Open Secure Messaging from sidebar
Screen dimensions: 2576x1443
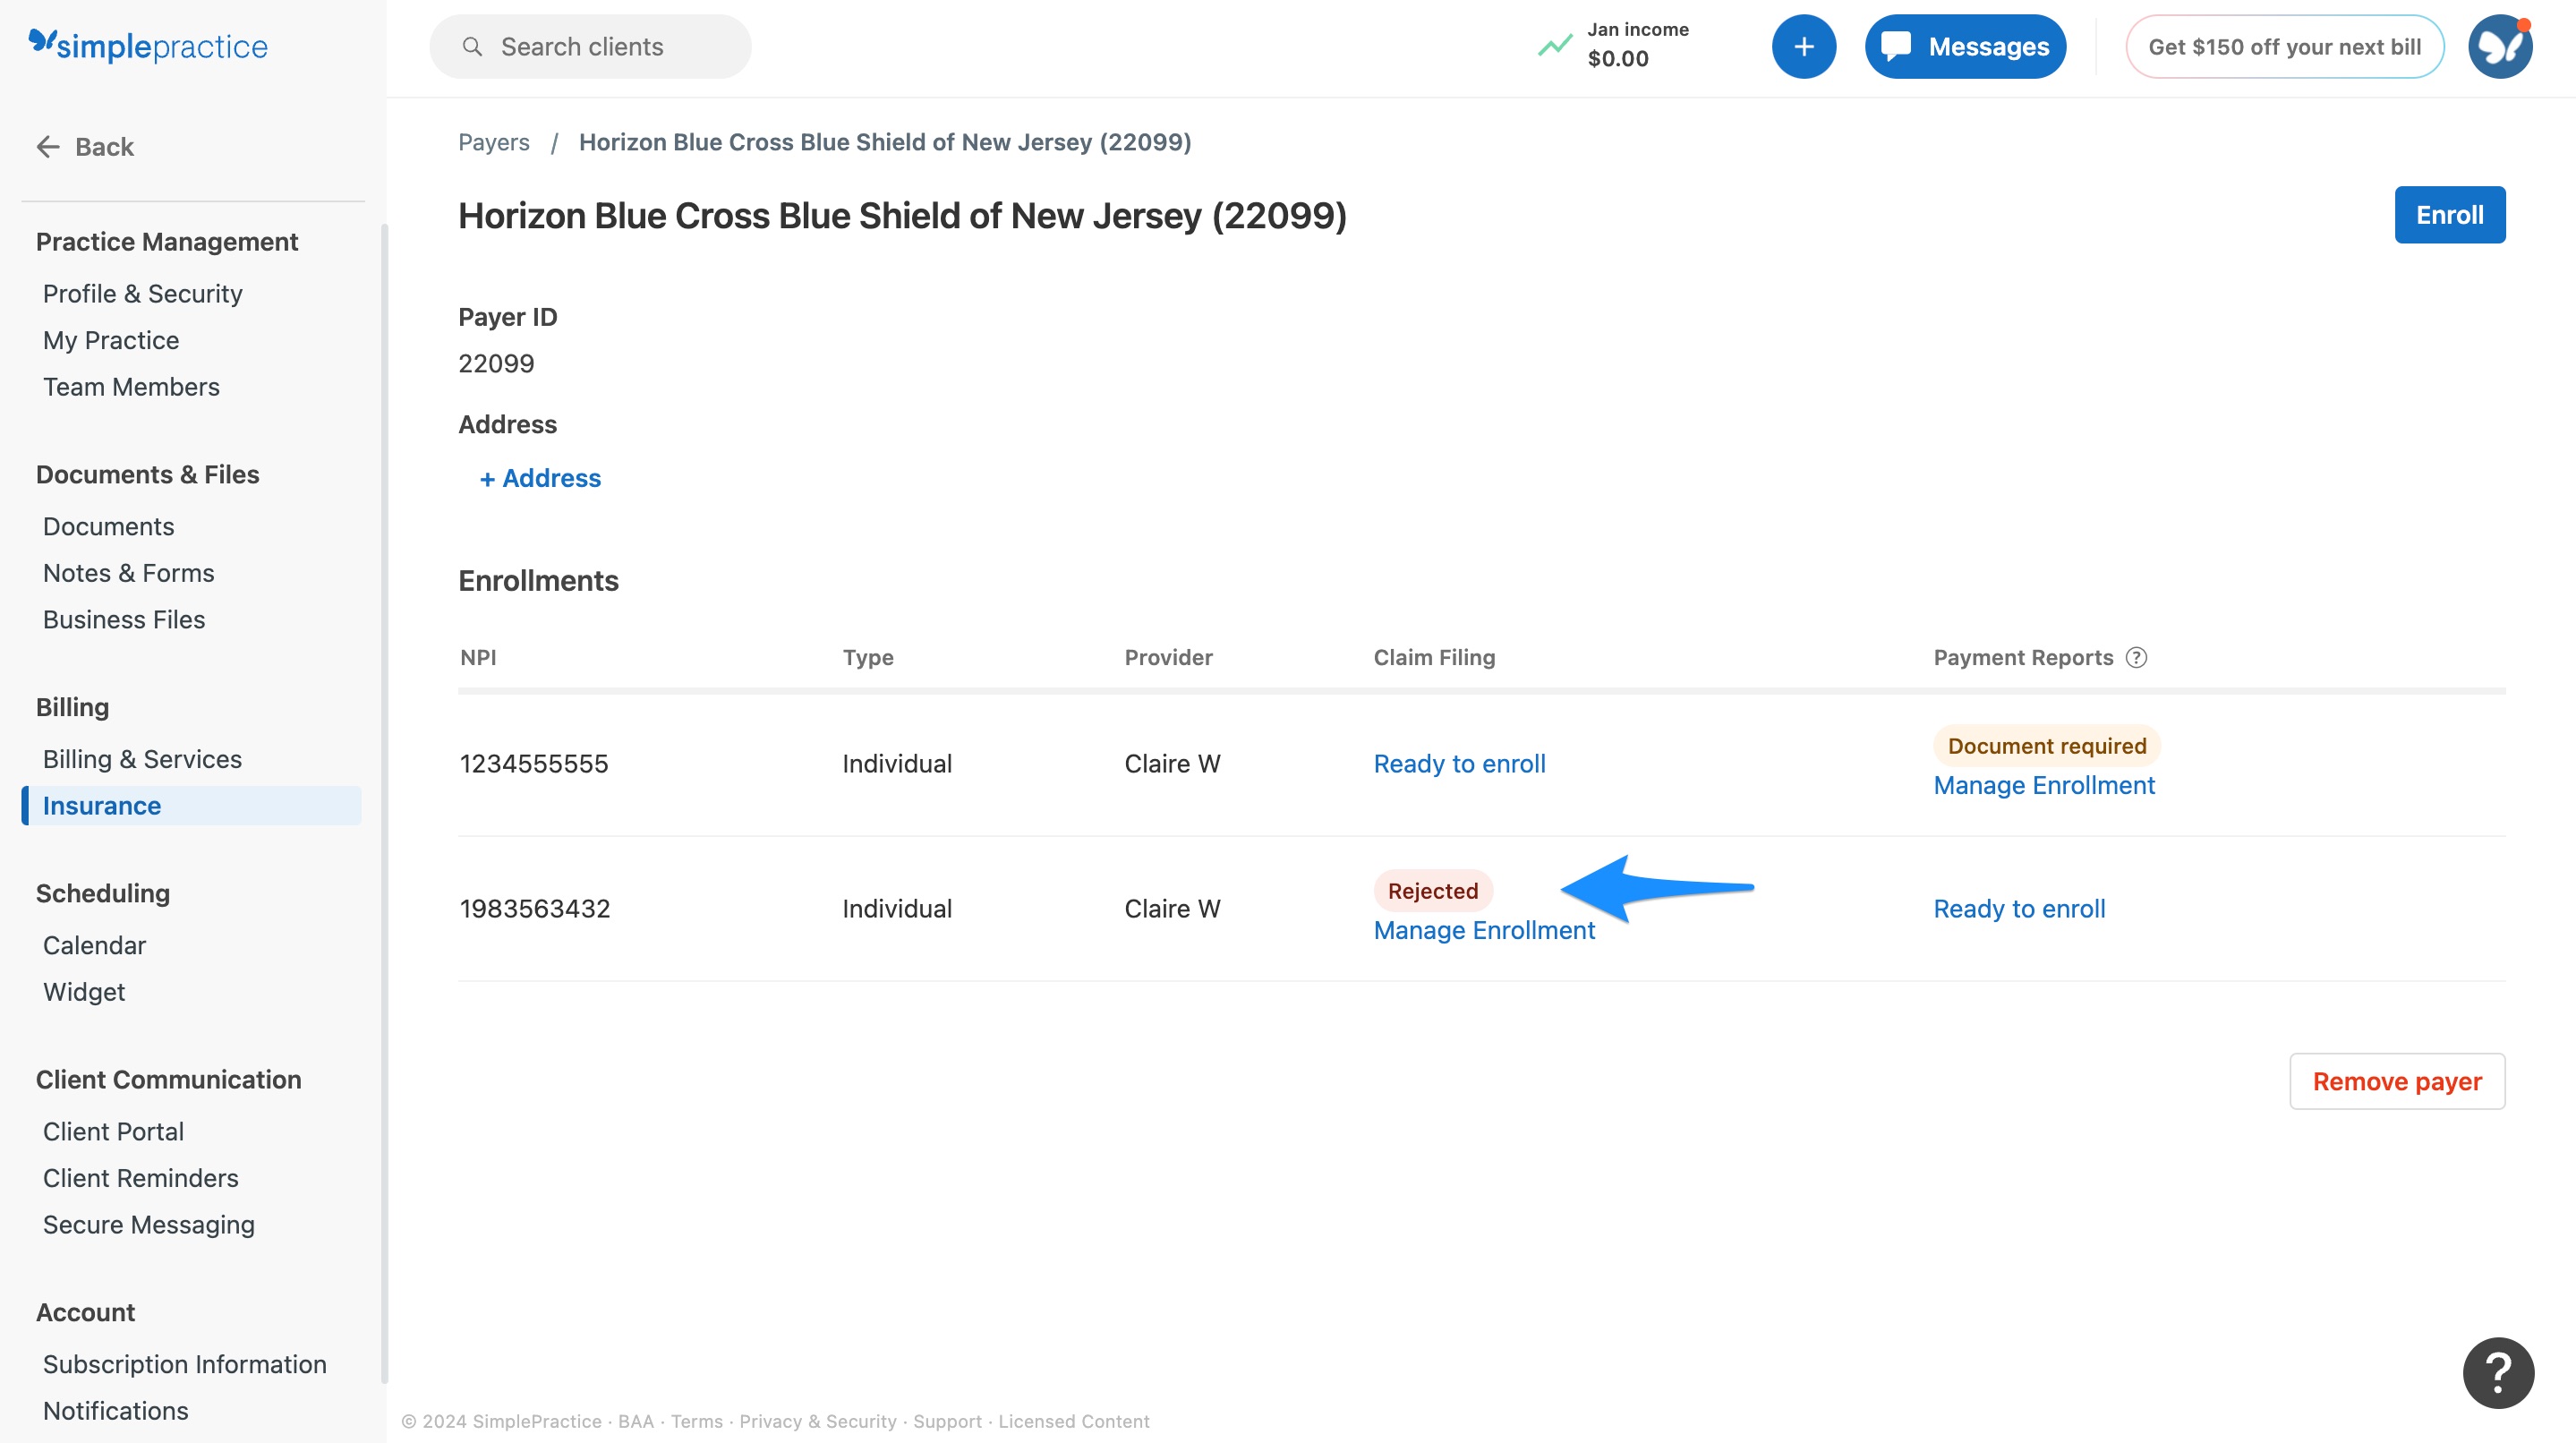point(148,1224)
